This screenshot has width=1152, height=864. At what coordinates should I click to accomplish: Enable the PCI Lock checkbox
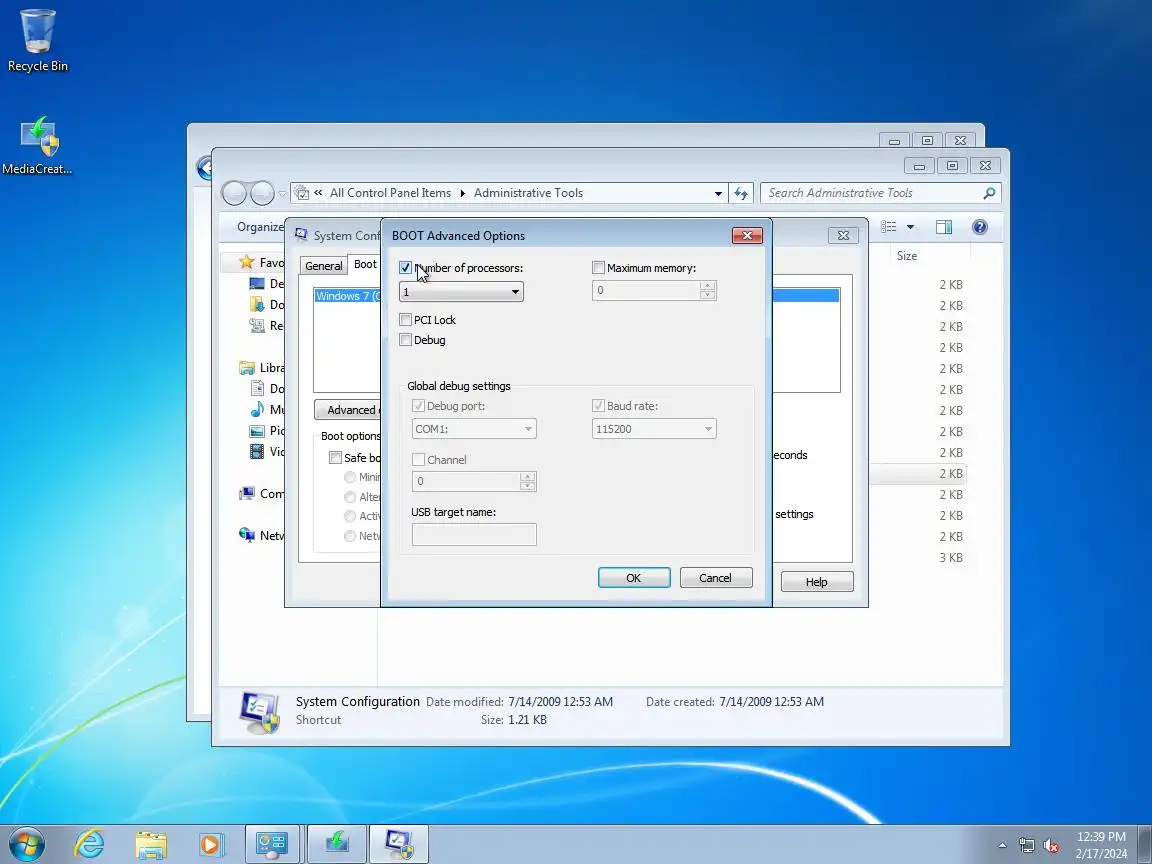click(x=406, y=320)
